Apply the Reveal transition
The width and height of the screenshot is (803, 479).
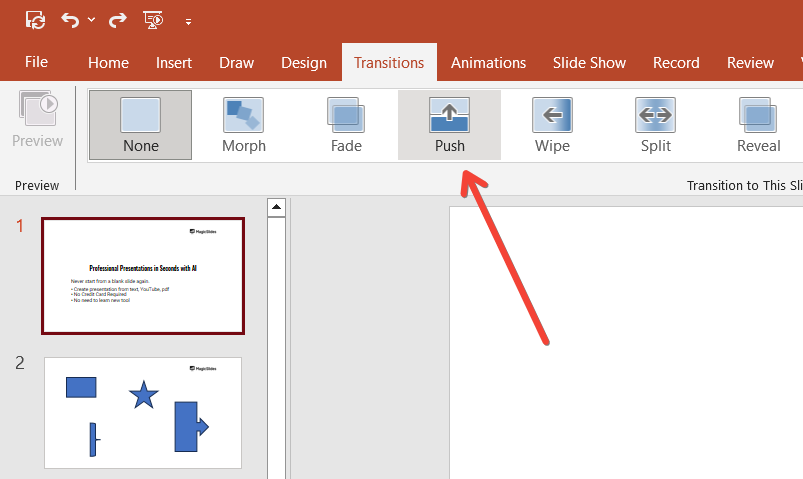pyautogui.click(x=758, y=125)
